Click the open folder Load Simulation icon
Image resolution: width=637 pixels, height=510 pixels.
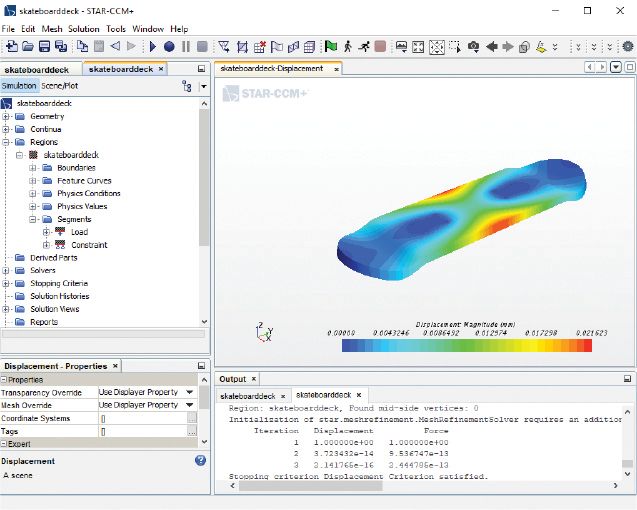click(x=28, y=47)
